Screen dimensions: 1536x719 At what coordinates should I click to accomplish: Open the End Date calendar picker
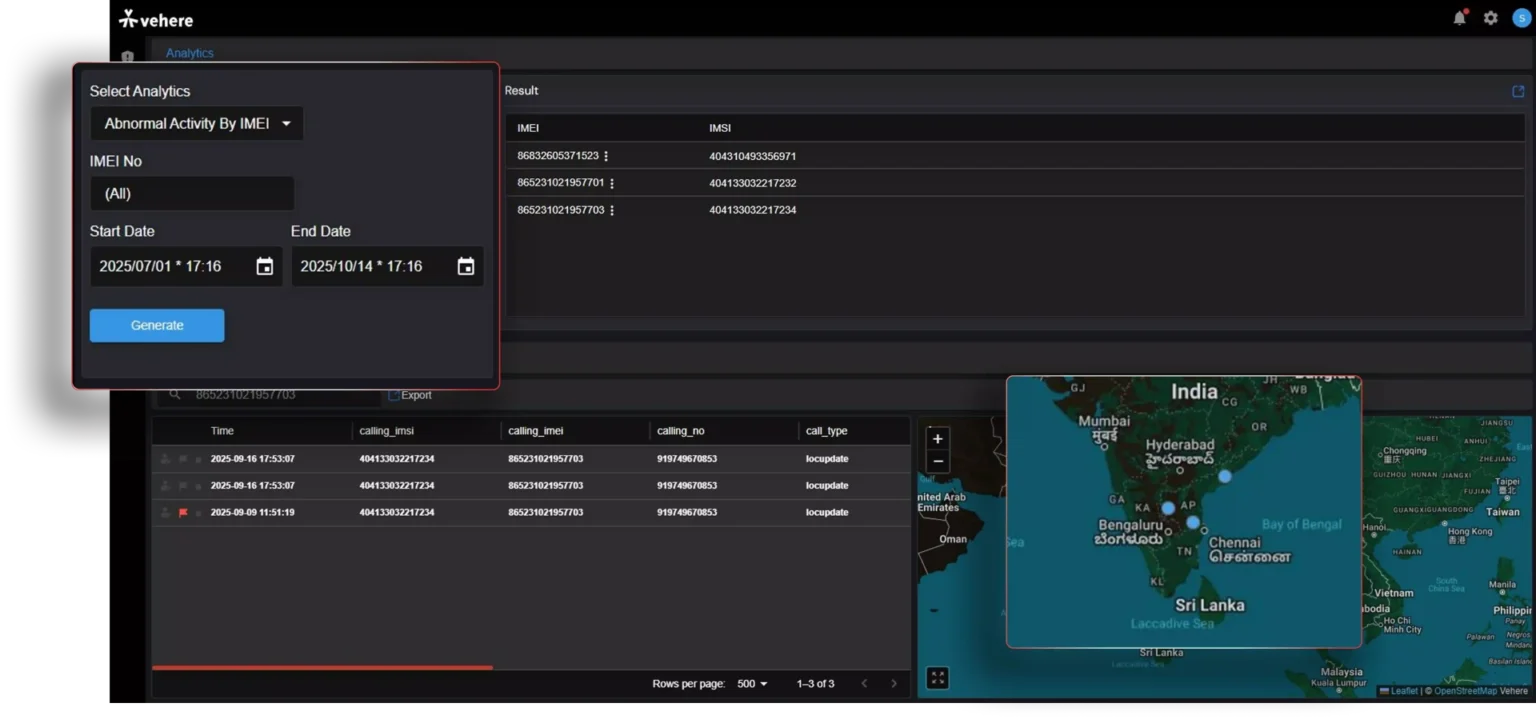pyautogui.click(x=466, y=267)
